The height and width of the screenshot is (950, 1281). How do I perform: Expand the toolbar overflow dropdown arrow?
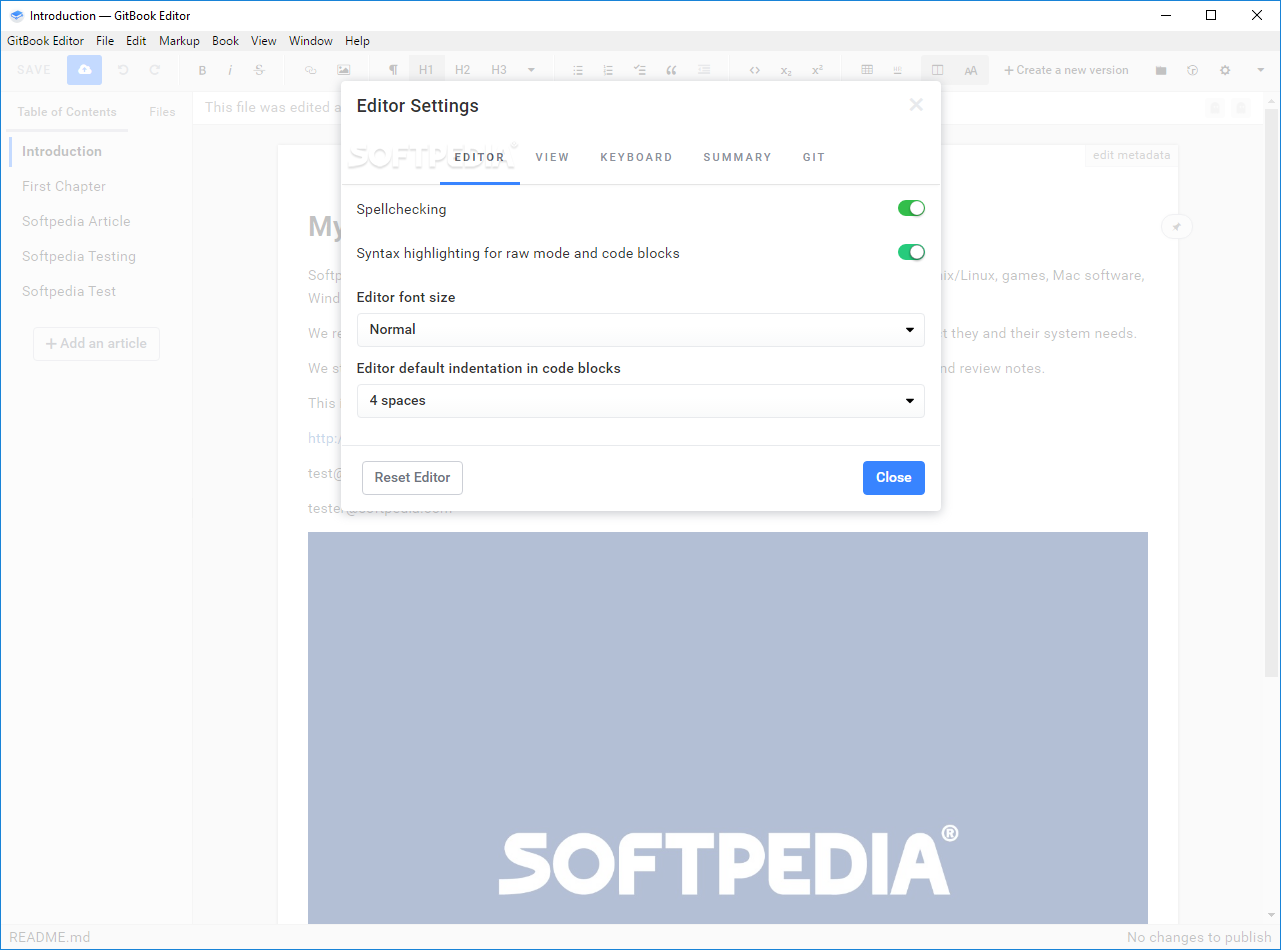pyautogui.click(x=1260, y=70)
